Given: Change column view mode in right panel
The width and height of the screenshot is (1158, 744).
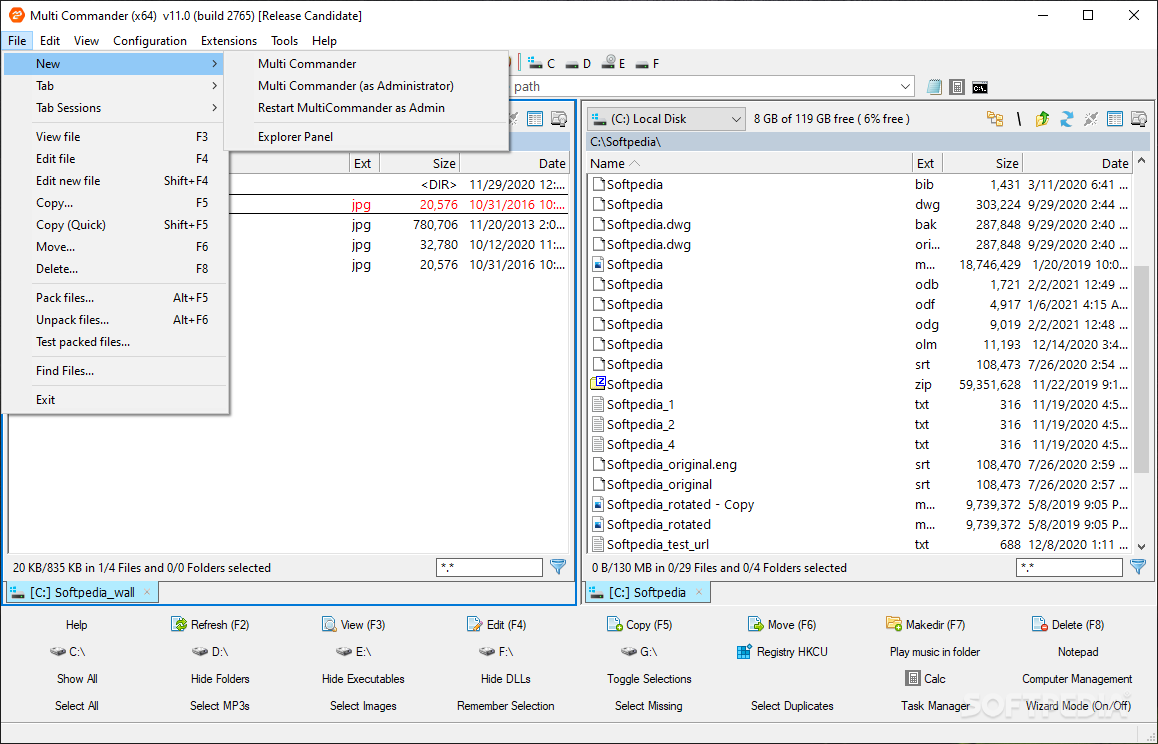Looking at the screenshot, I should pyautogui.click(x=1115, y=119).
